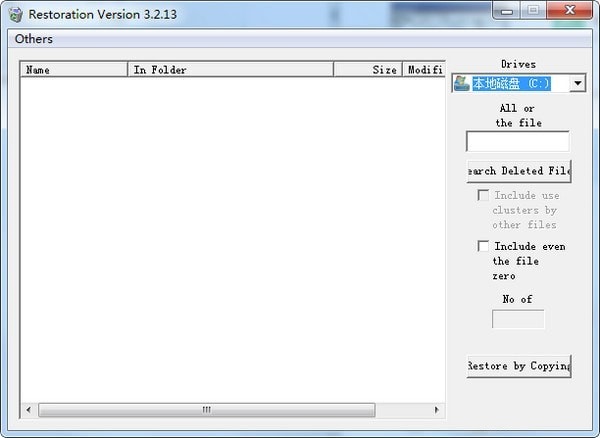Expand the Drives dropdown arrow
Screen dimensions: 600x438
pos(577,83)
